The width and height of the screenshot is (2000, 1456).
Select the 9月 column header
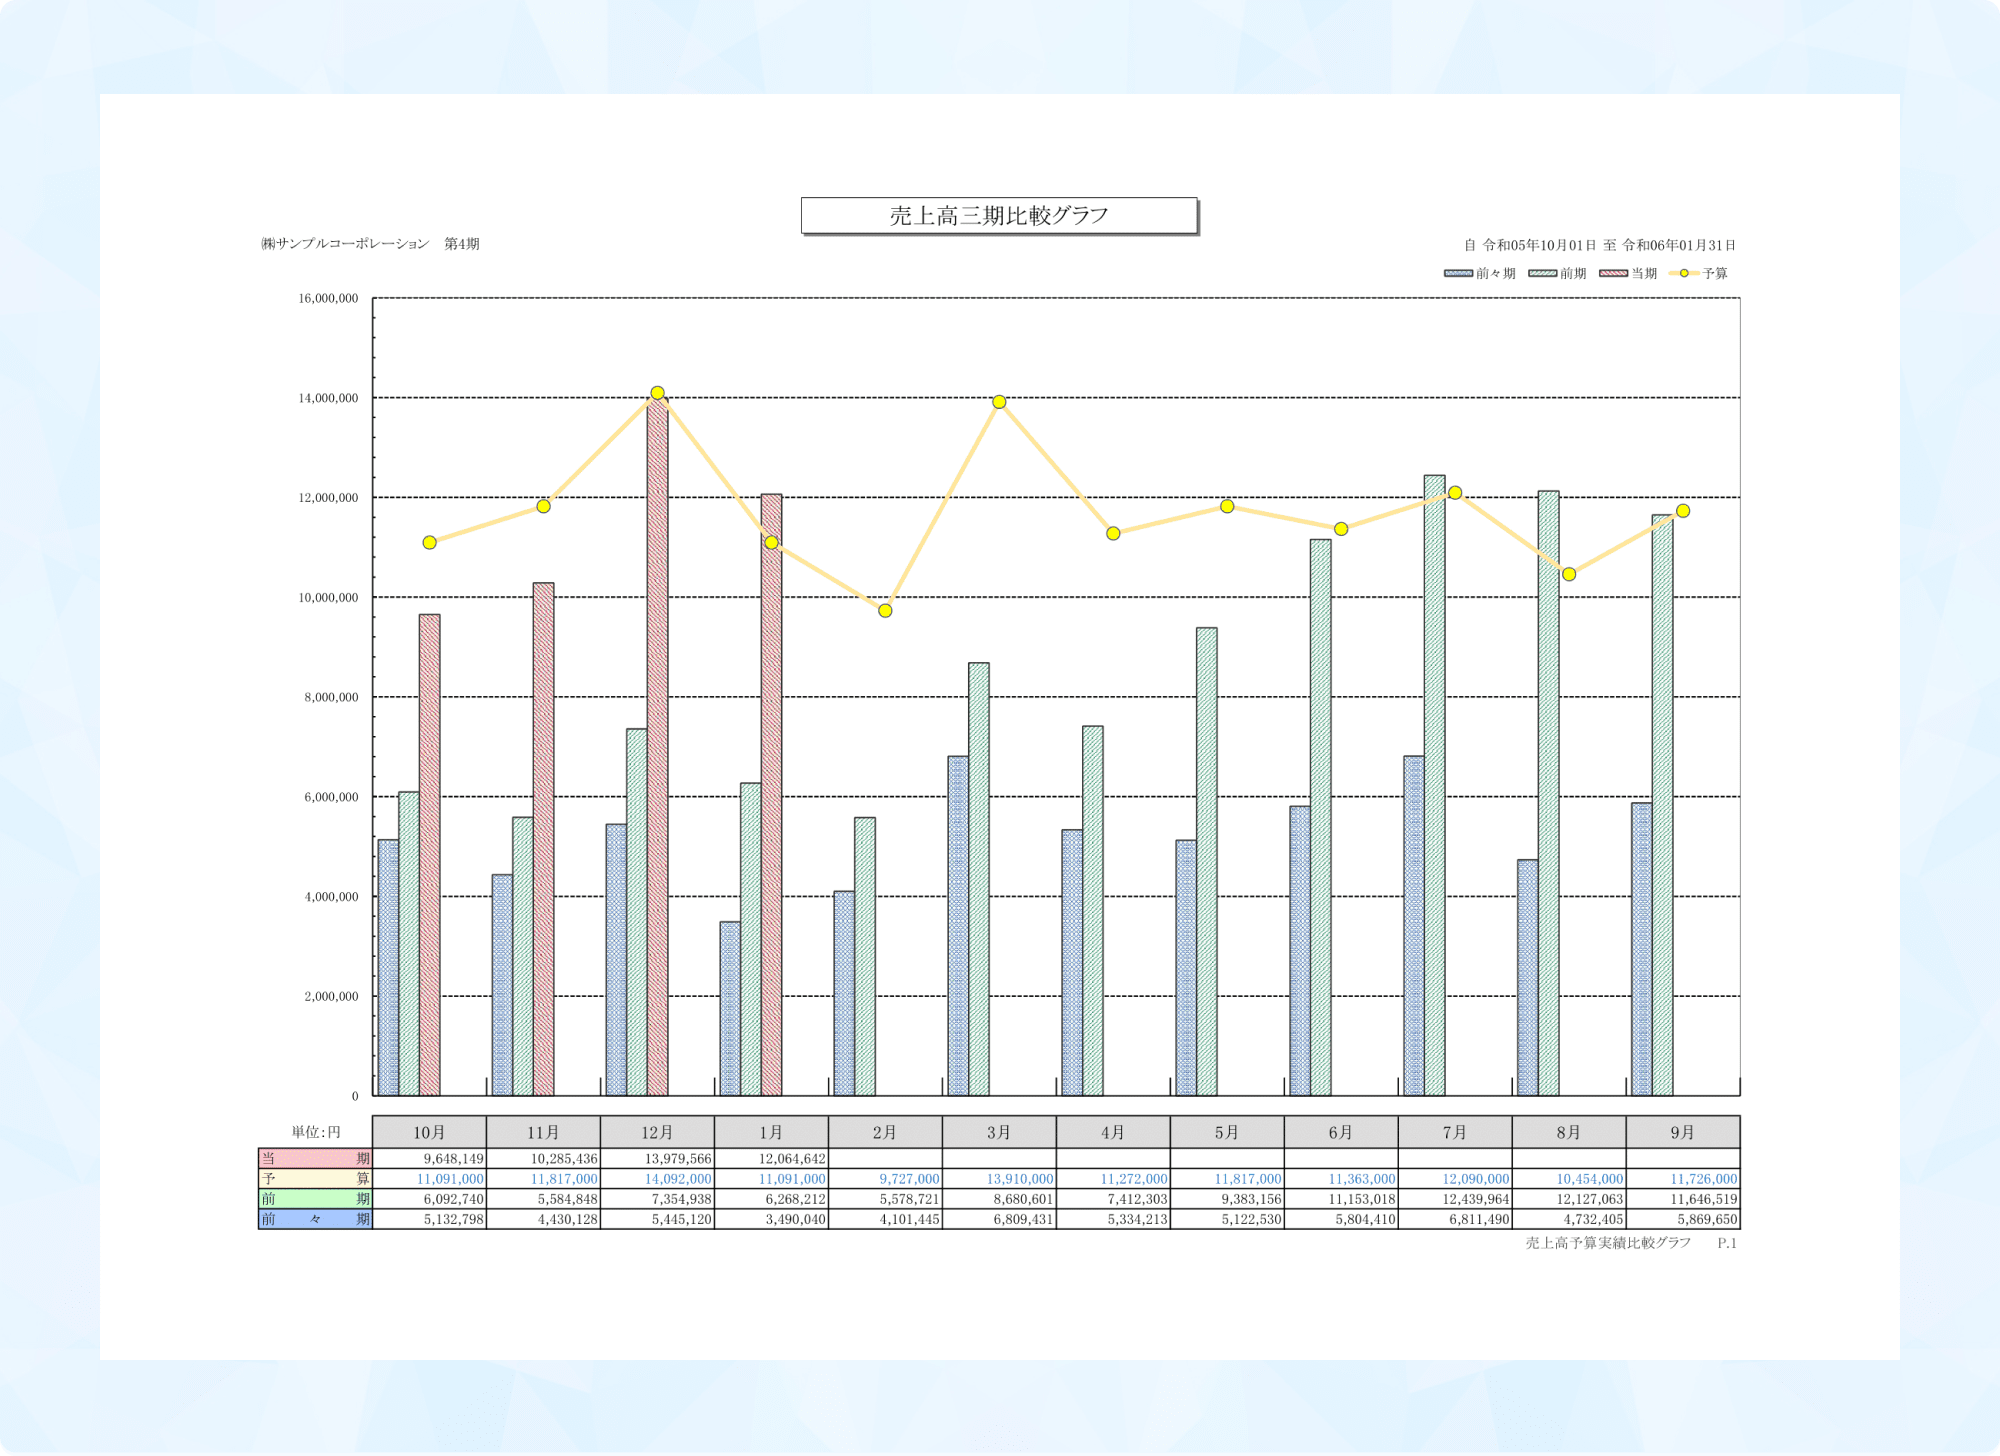coord(1683,1132)
